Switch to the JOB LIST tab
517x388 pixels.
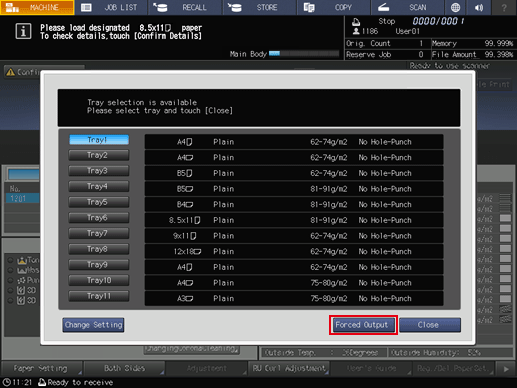(111, 7)
